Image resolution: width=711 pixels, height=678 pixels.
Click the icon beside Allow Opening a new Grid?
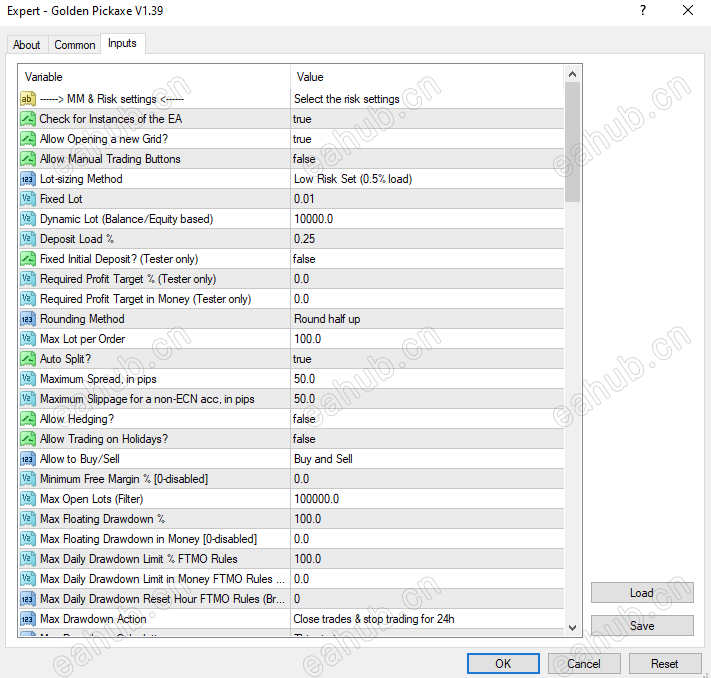[x=28, y=139]
